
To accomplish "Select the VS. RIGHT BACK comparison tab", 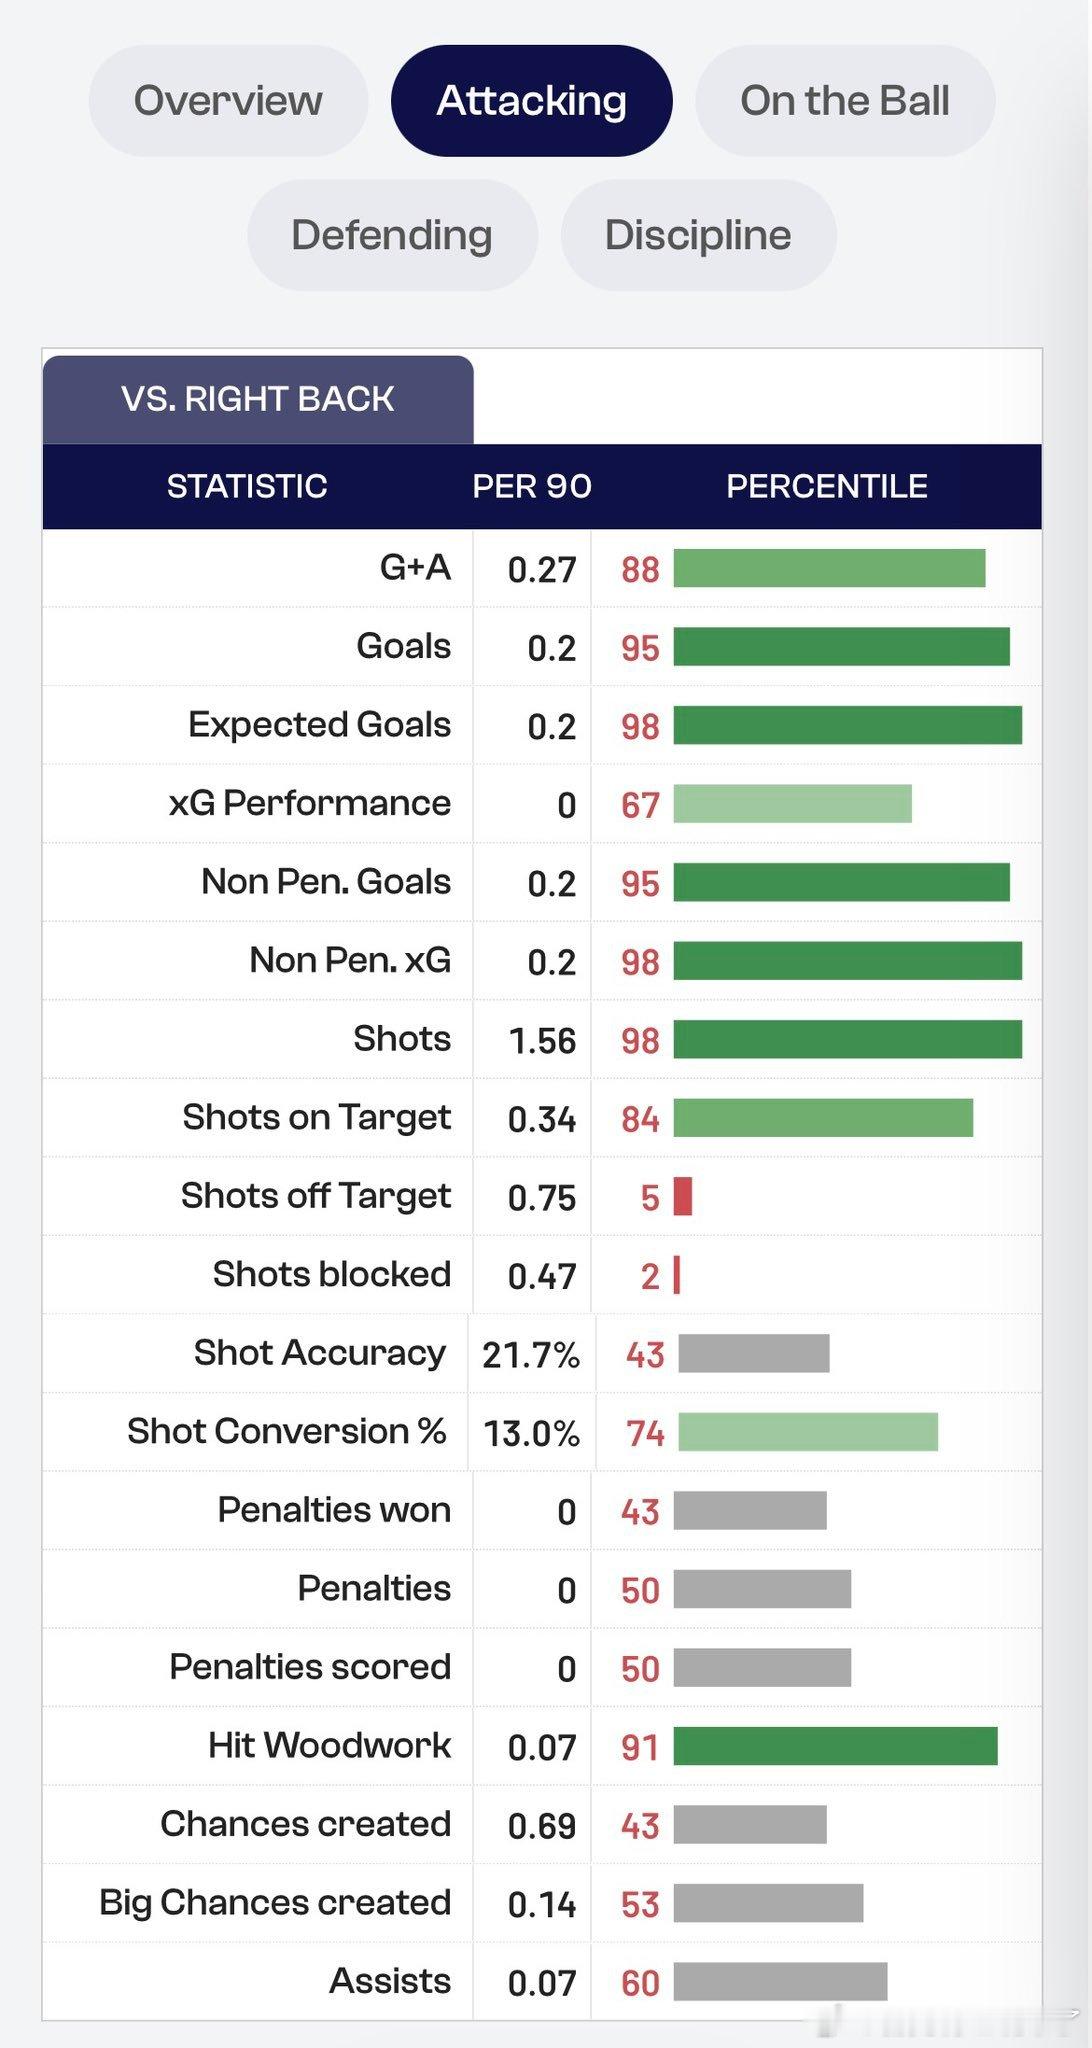I will (x=258, y=399).
